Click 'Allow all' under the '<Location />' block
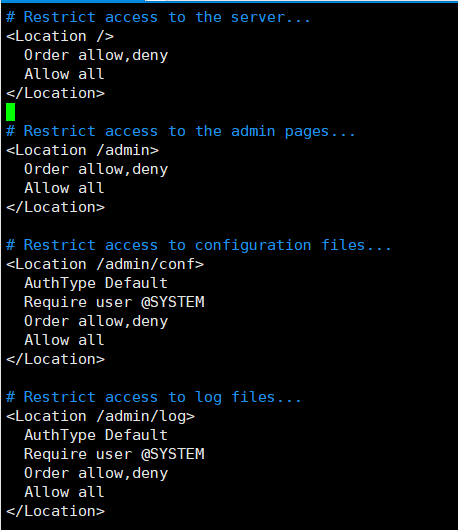 (64, 74)
